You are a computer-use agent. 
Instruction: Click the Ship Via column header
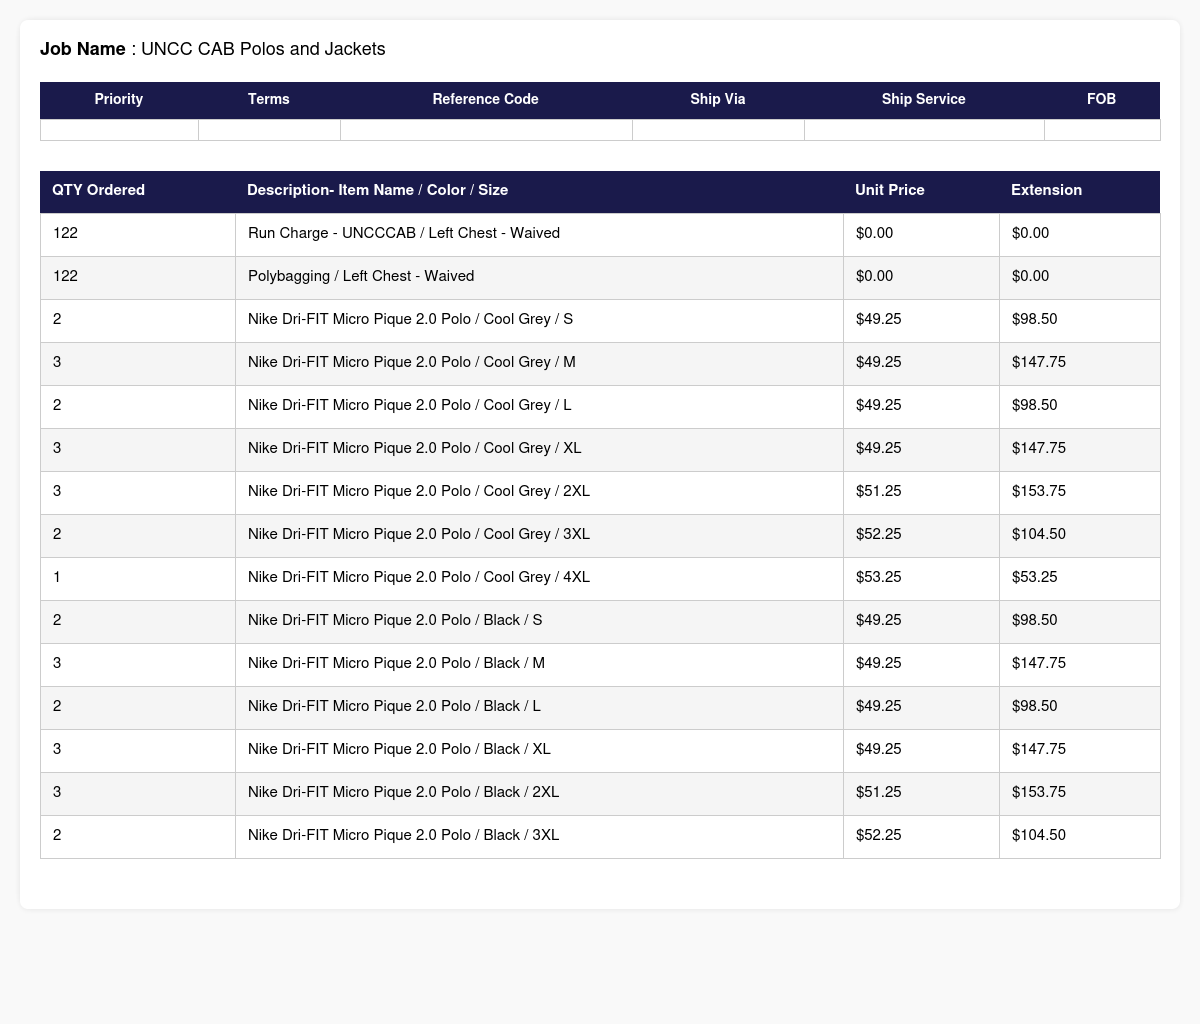click(718, 99)
